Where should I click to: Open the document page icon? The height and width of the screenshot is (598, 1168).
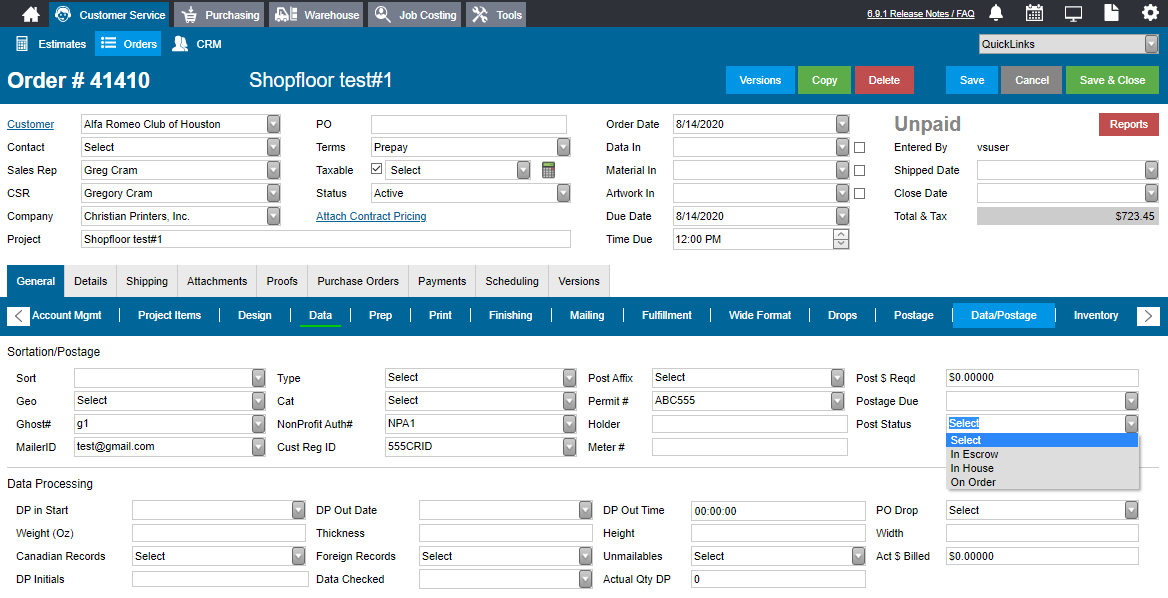pyautogui.click(x=1111, y=13)
